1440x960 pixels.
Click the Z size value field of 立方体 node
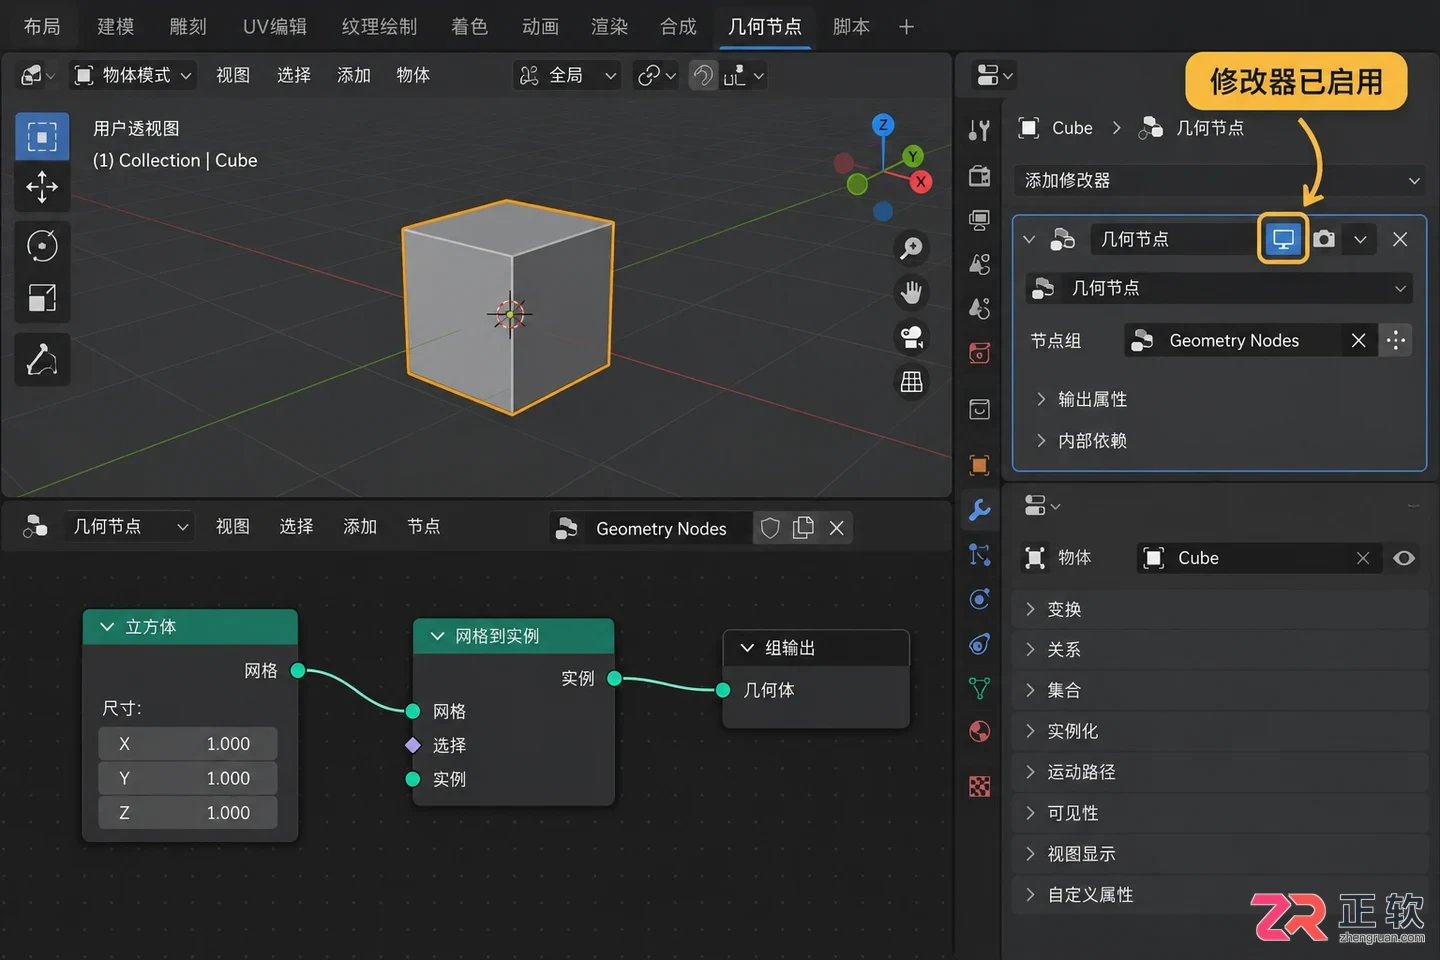pos(188,813)
